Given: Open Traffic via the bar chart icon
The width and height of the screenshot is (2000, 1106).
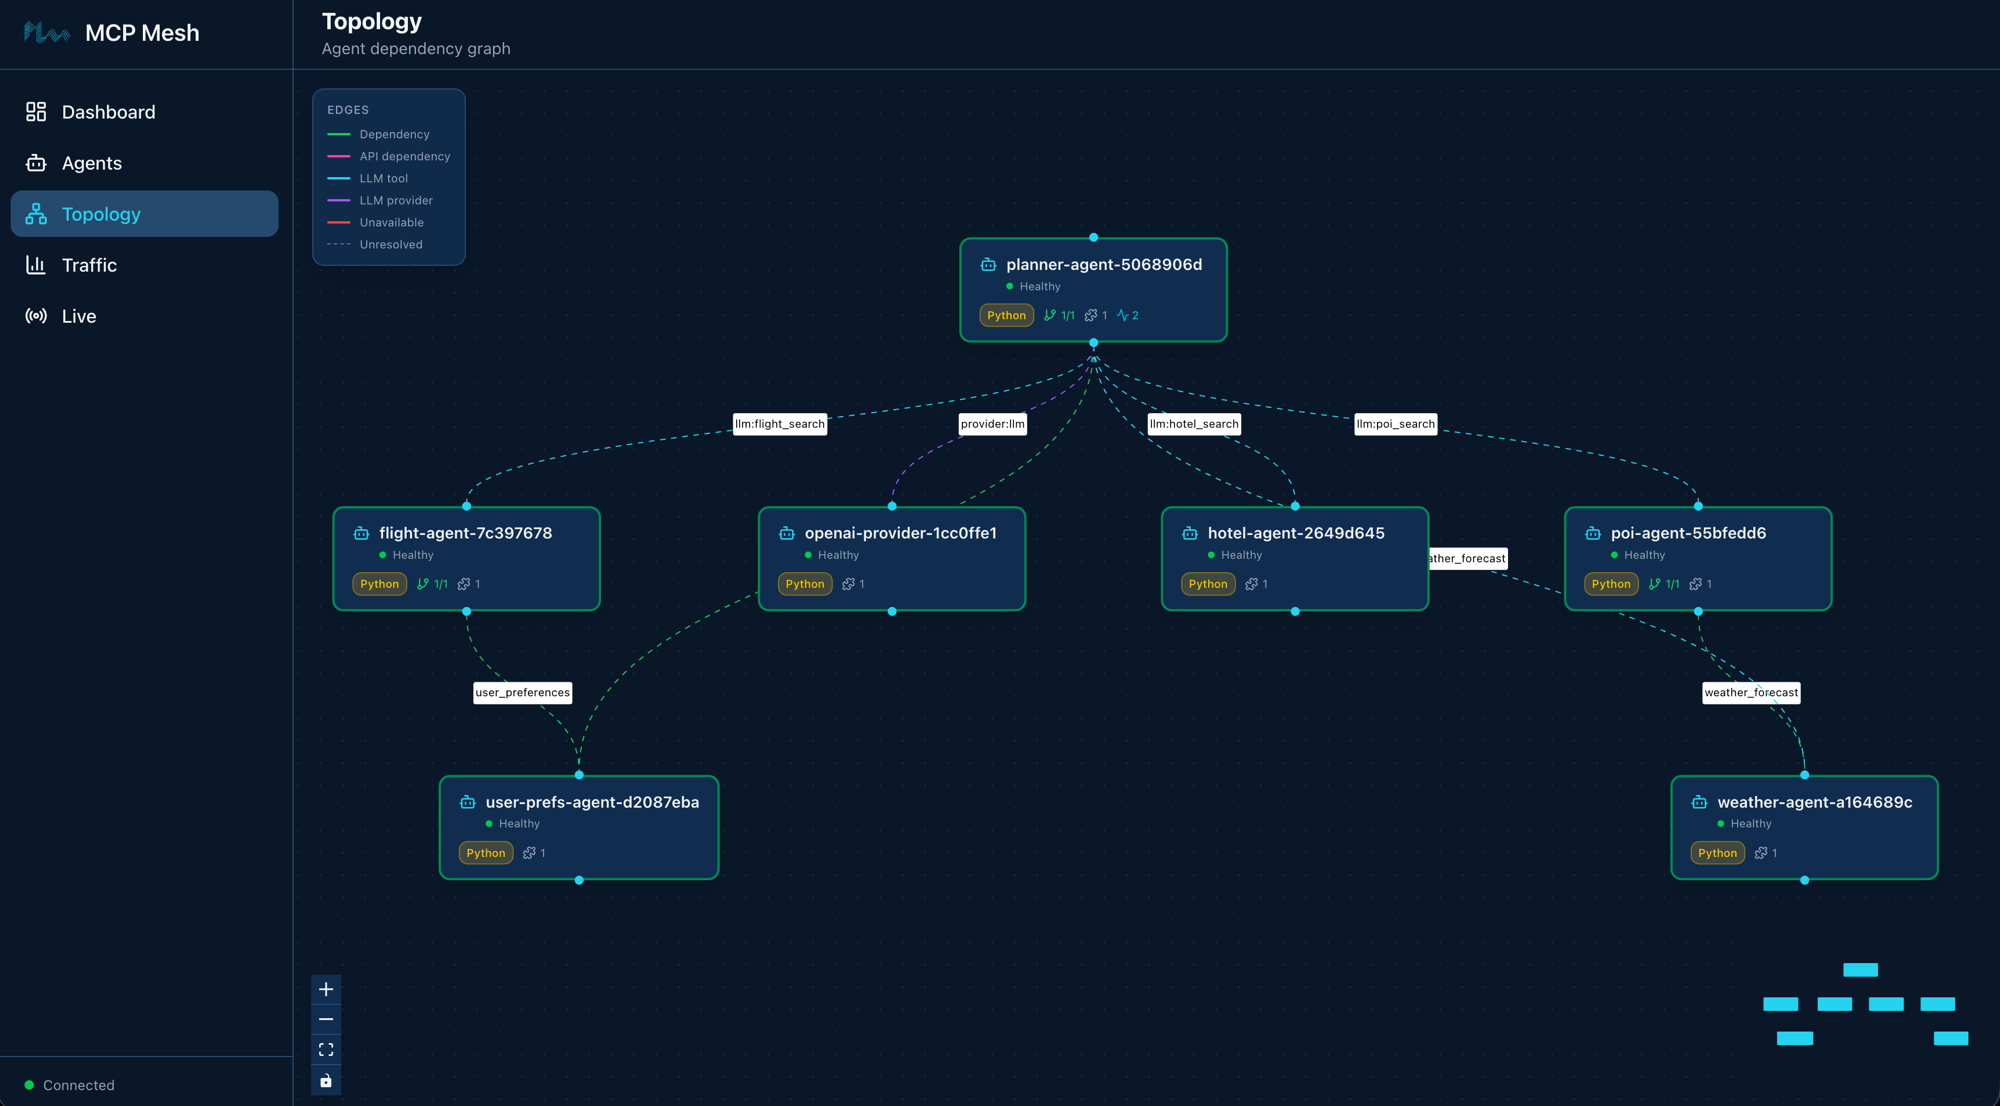Looking at the screenshot, I should point(36,265).
